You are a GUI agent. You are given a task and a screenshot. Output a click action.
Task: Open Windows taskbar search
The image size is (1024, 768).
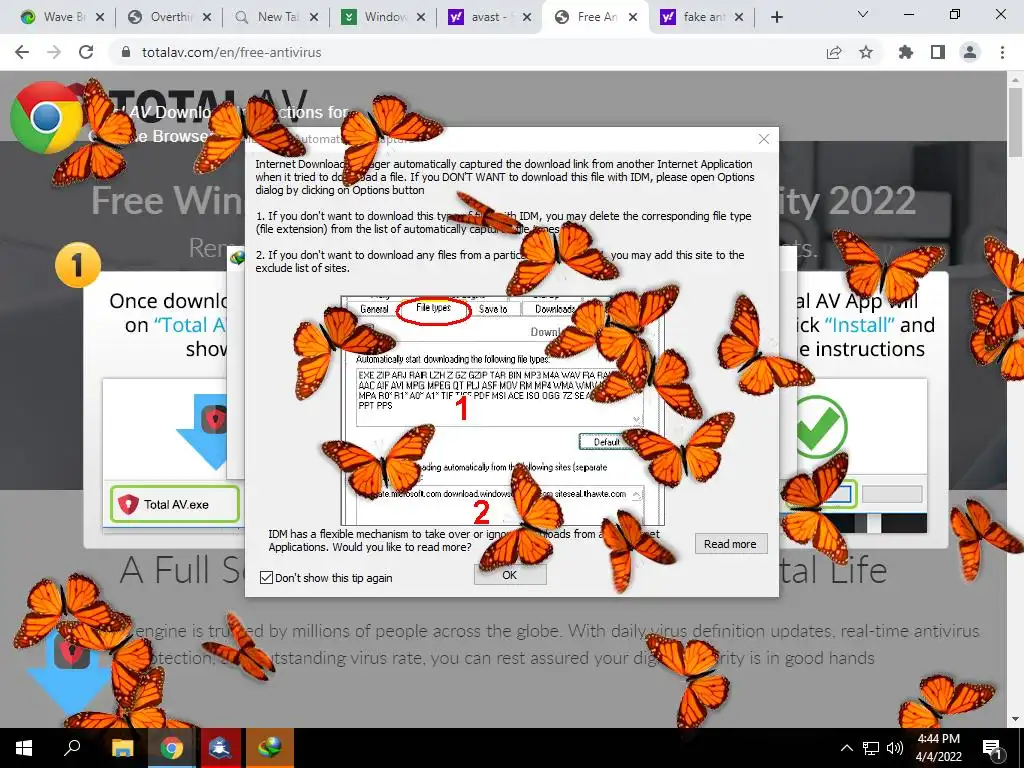(72, 748)
